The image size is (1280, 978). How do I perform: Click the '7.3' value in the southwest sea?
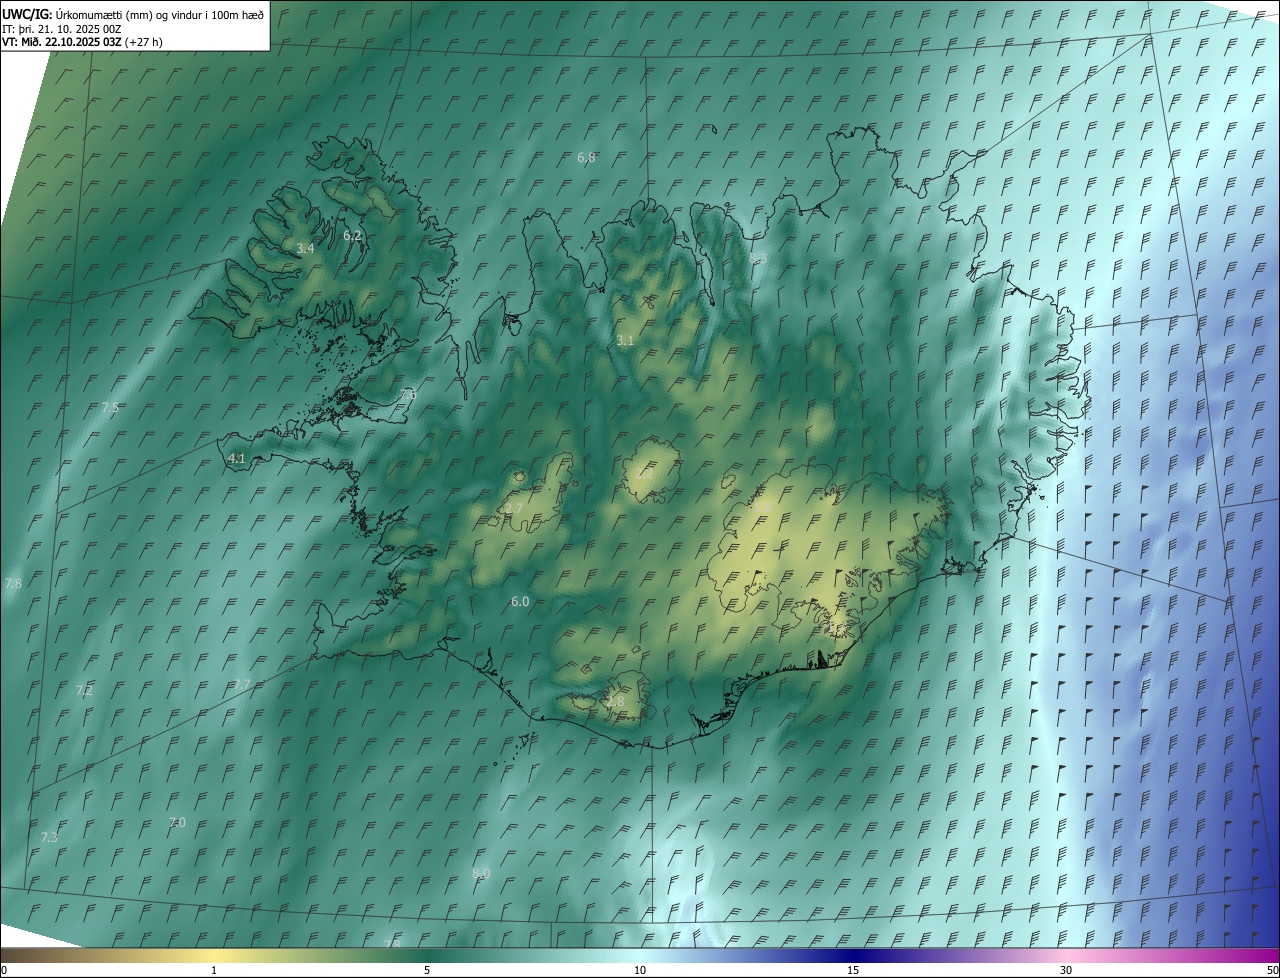(49, 837)
